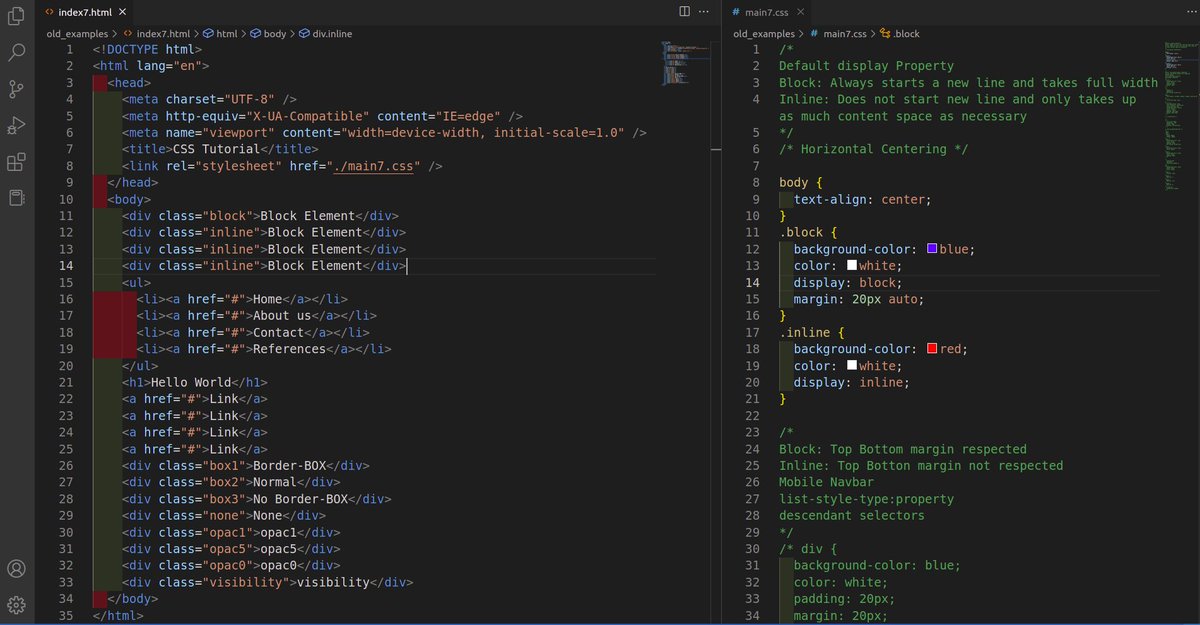Click the "Home" list item text

268,299
